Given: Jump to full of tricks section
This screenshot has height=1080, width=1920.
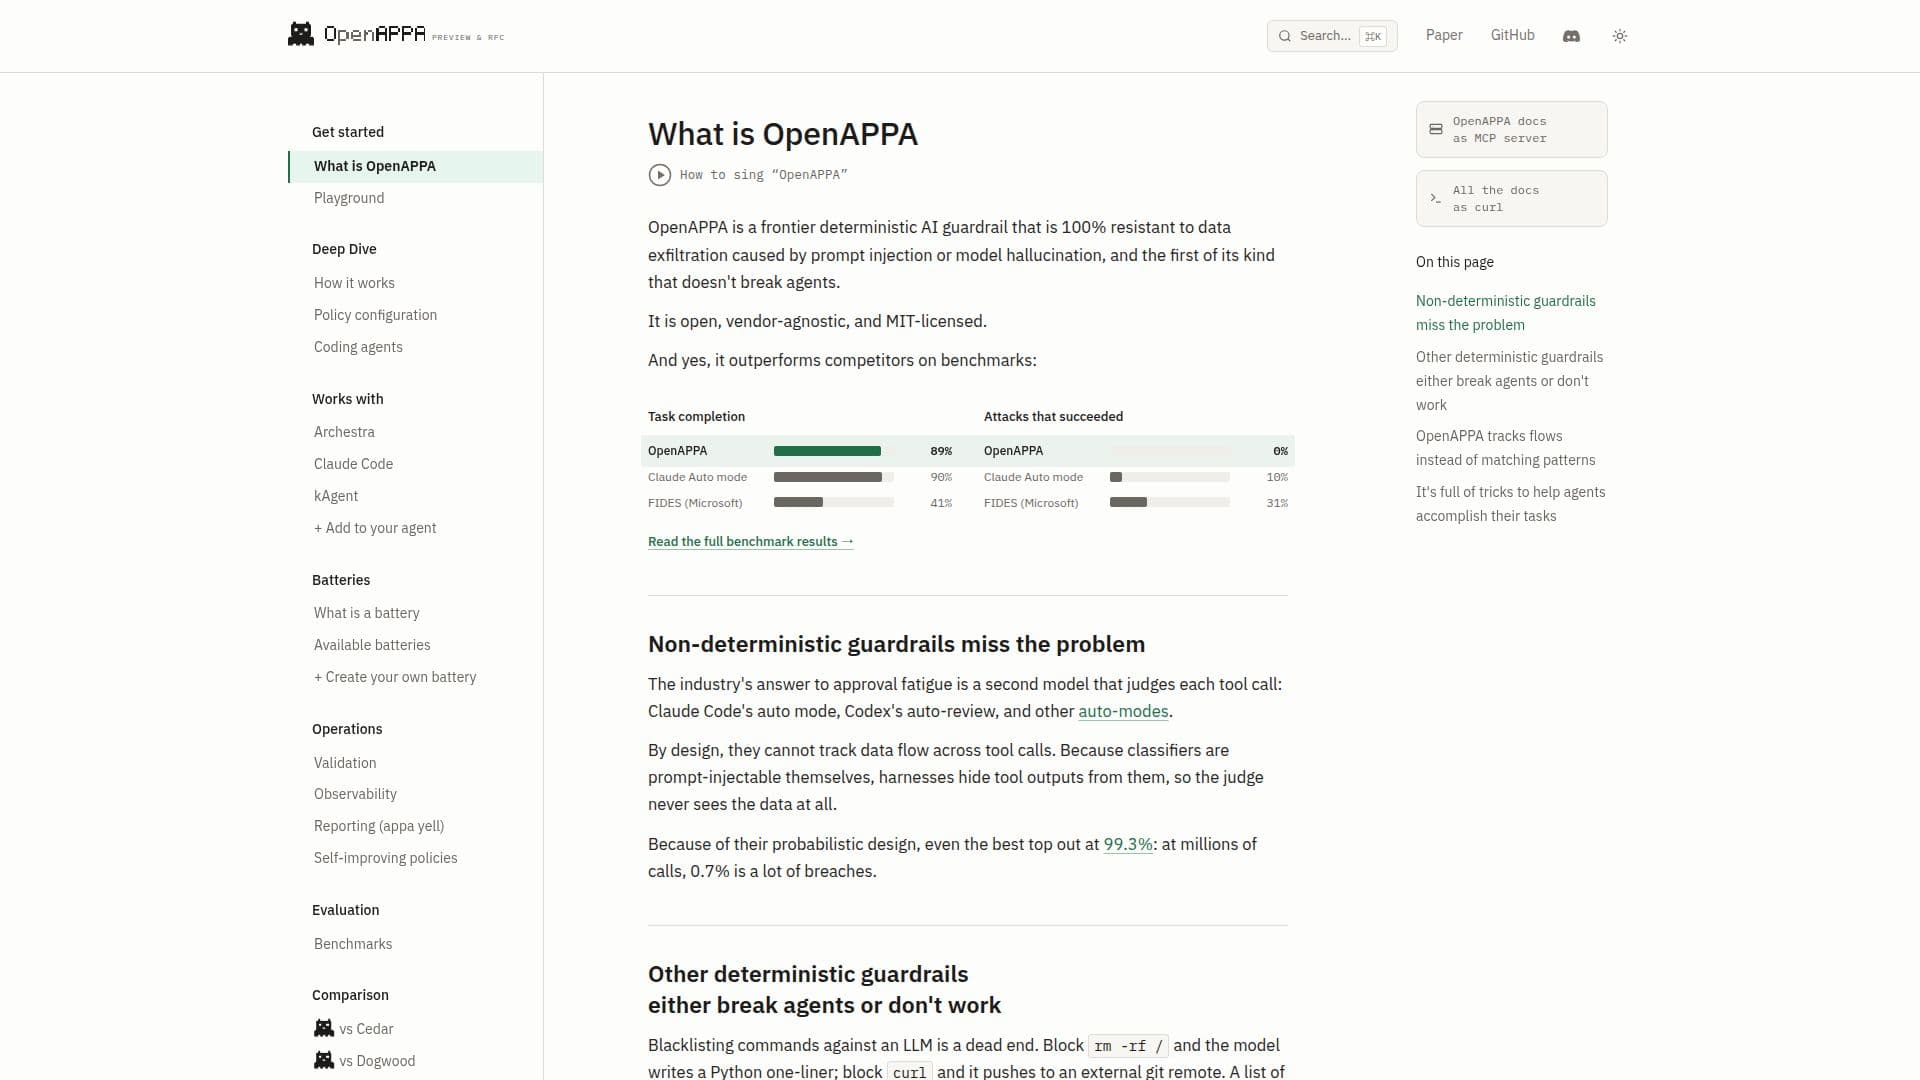Looking at the screenshot, I should tap(1510, 504).
